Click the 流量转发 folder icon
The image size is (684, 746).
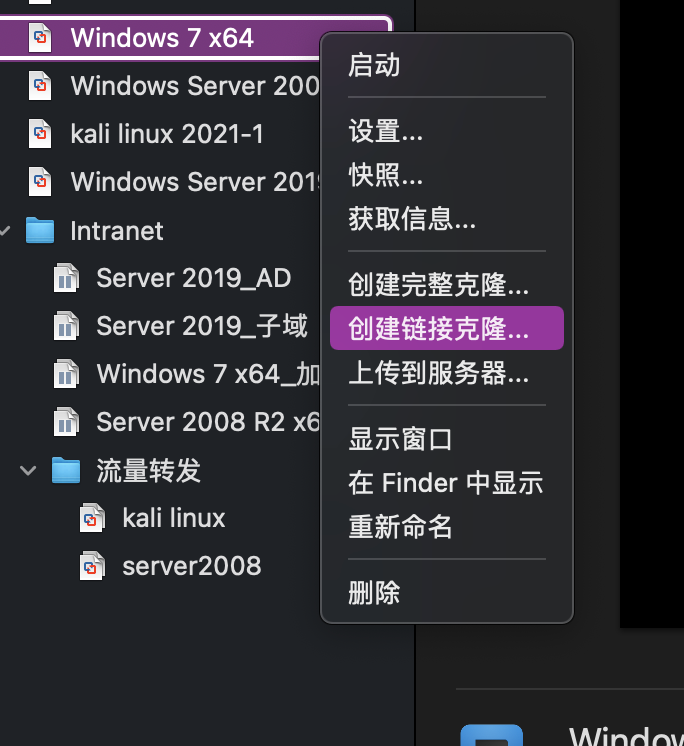[x=66, y=470]
